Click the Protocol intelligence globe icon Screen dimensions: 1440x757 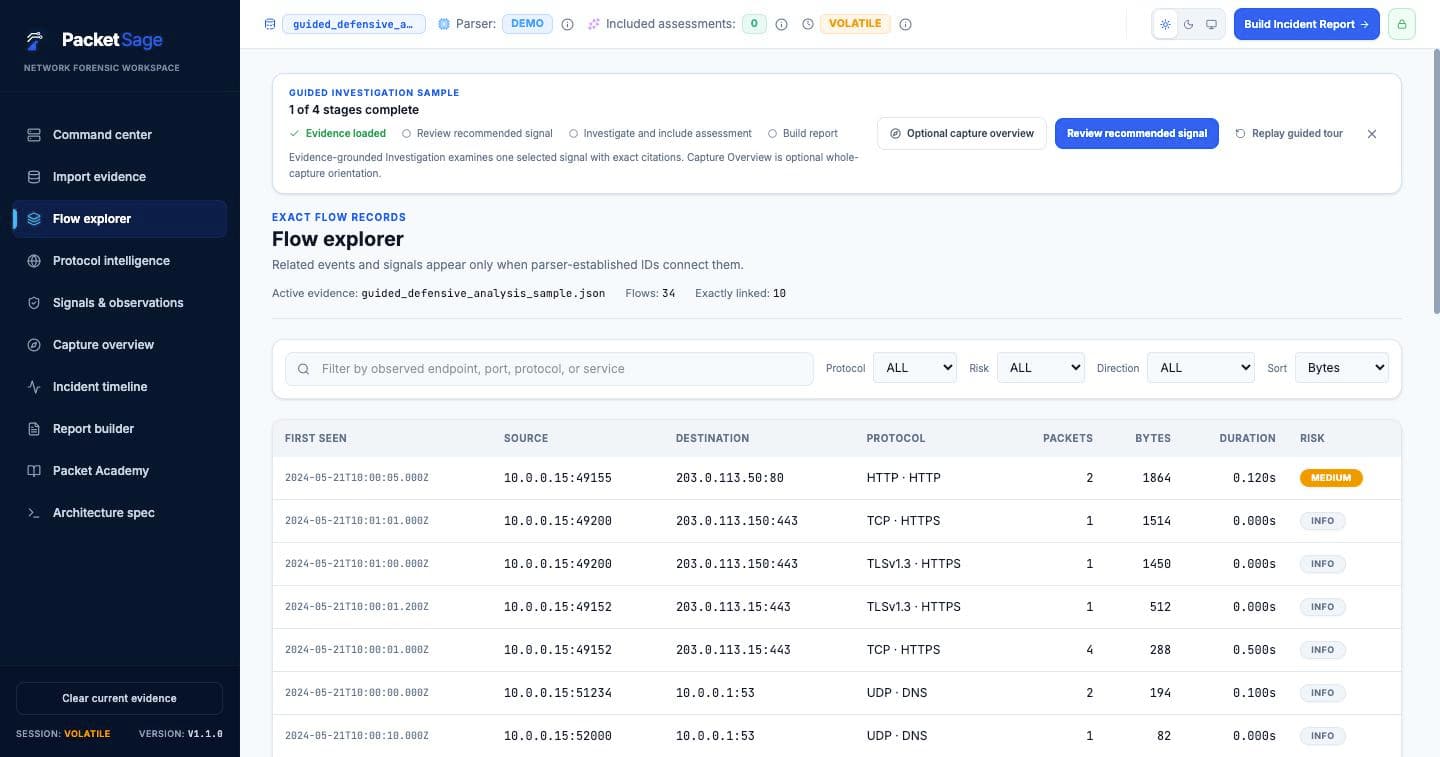34,261
